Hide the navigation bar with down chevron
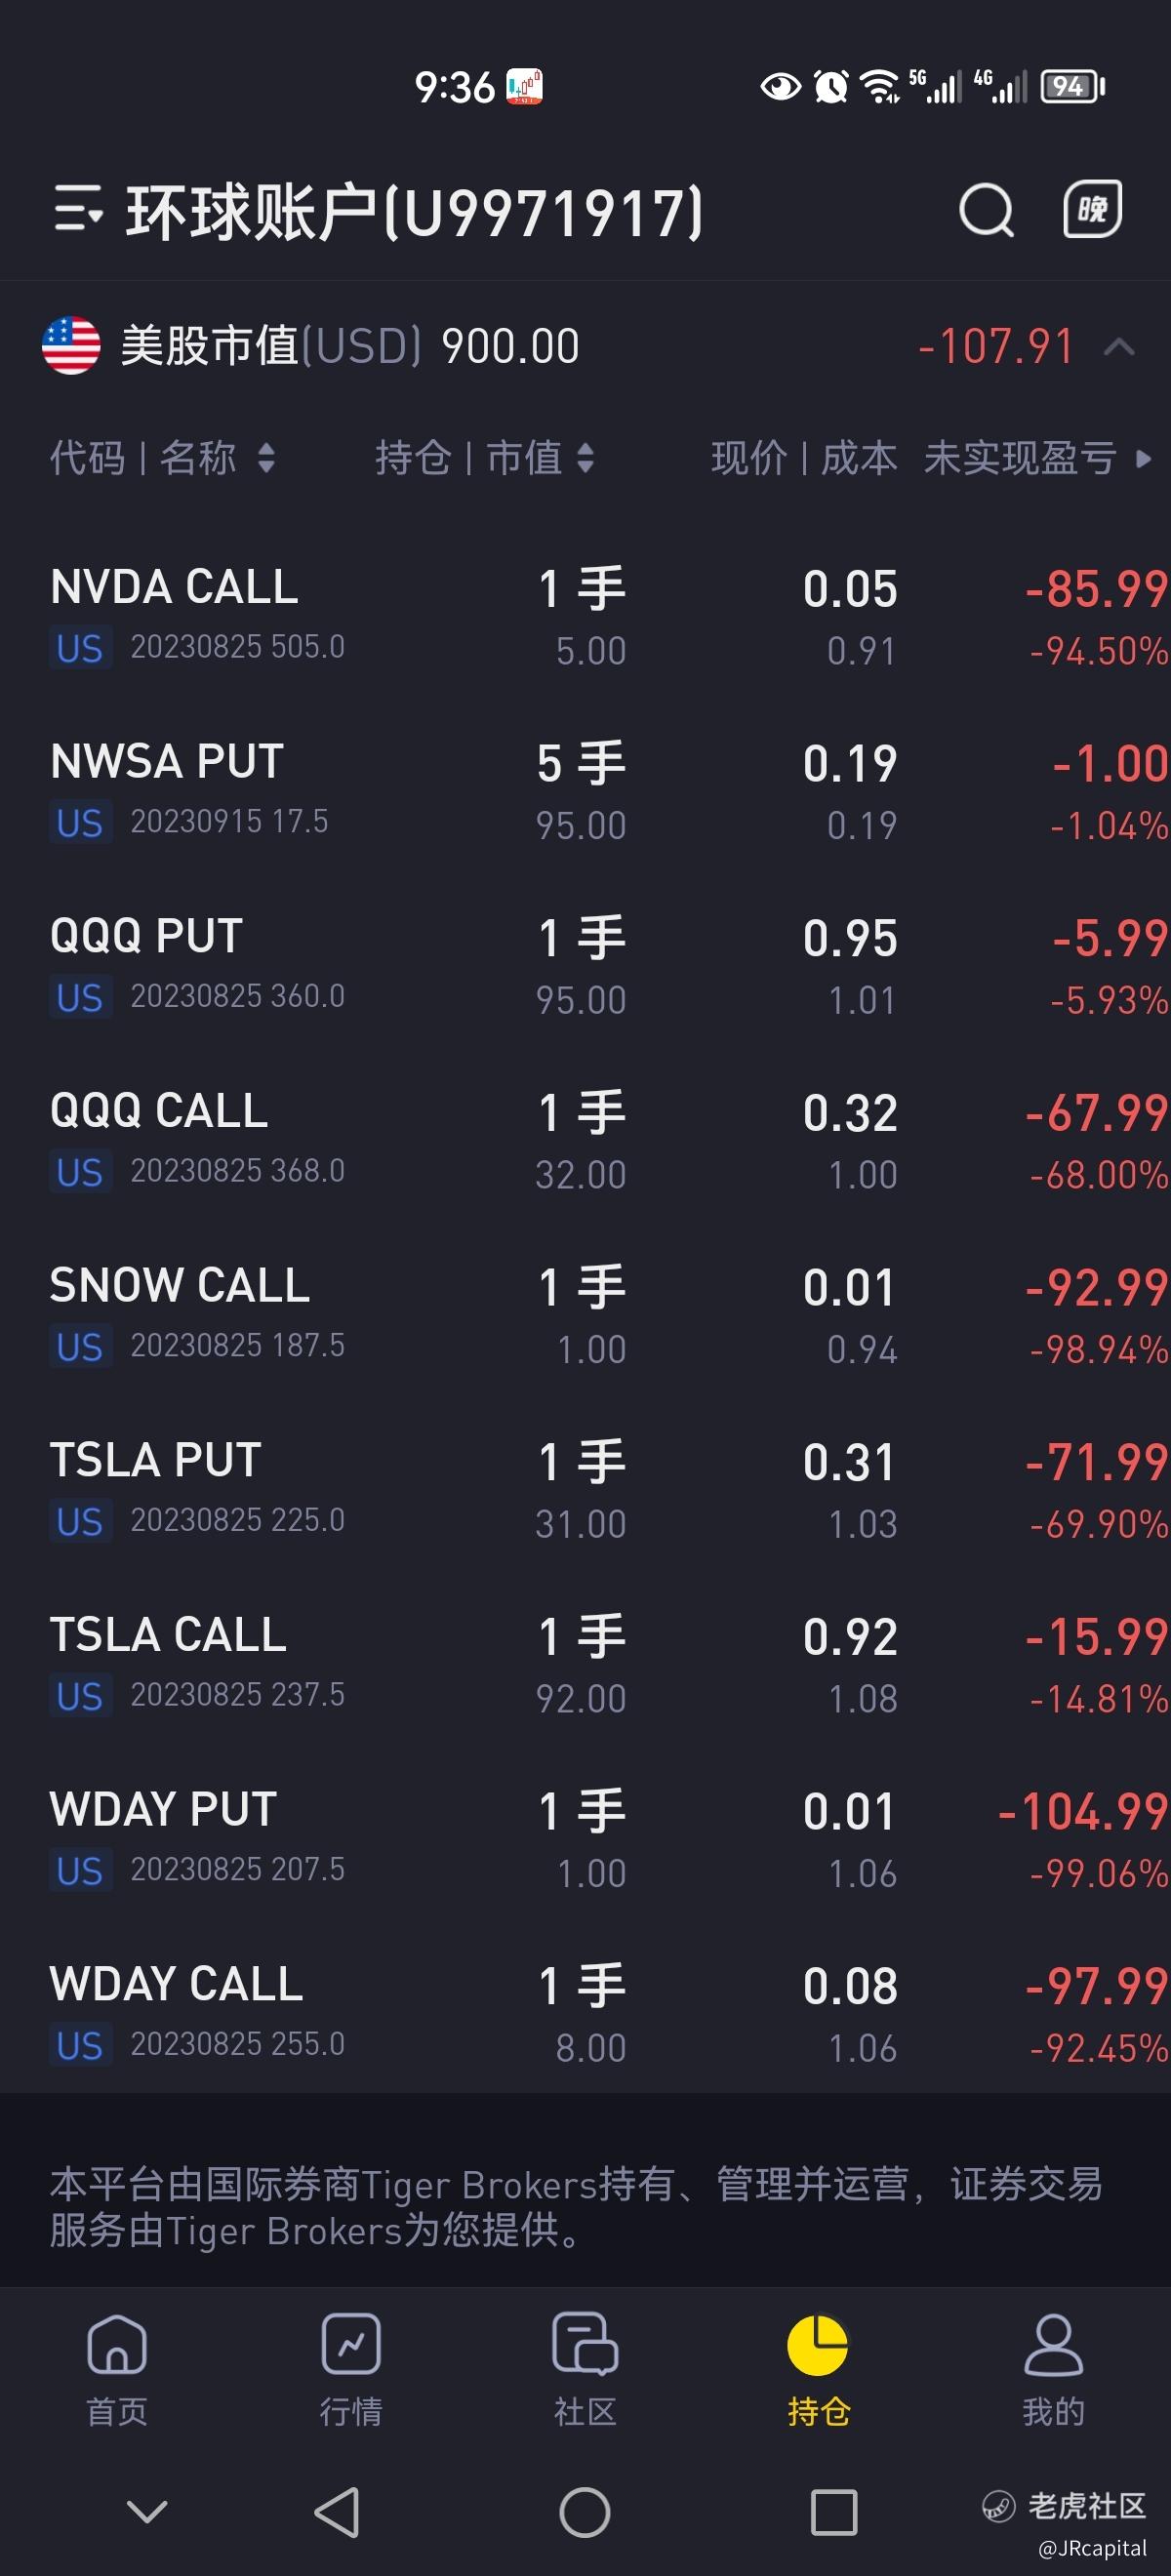 (148, 2511)
